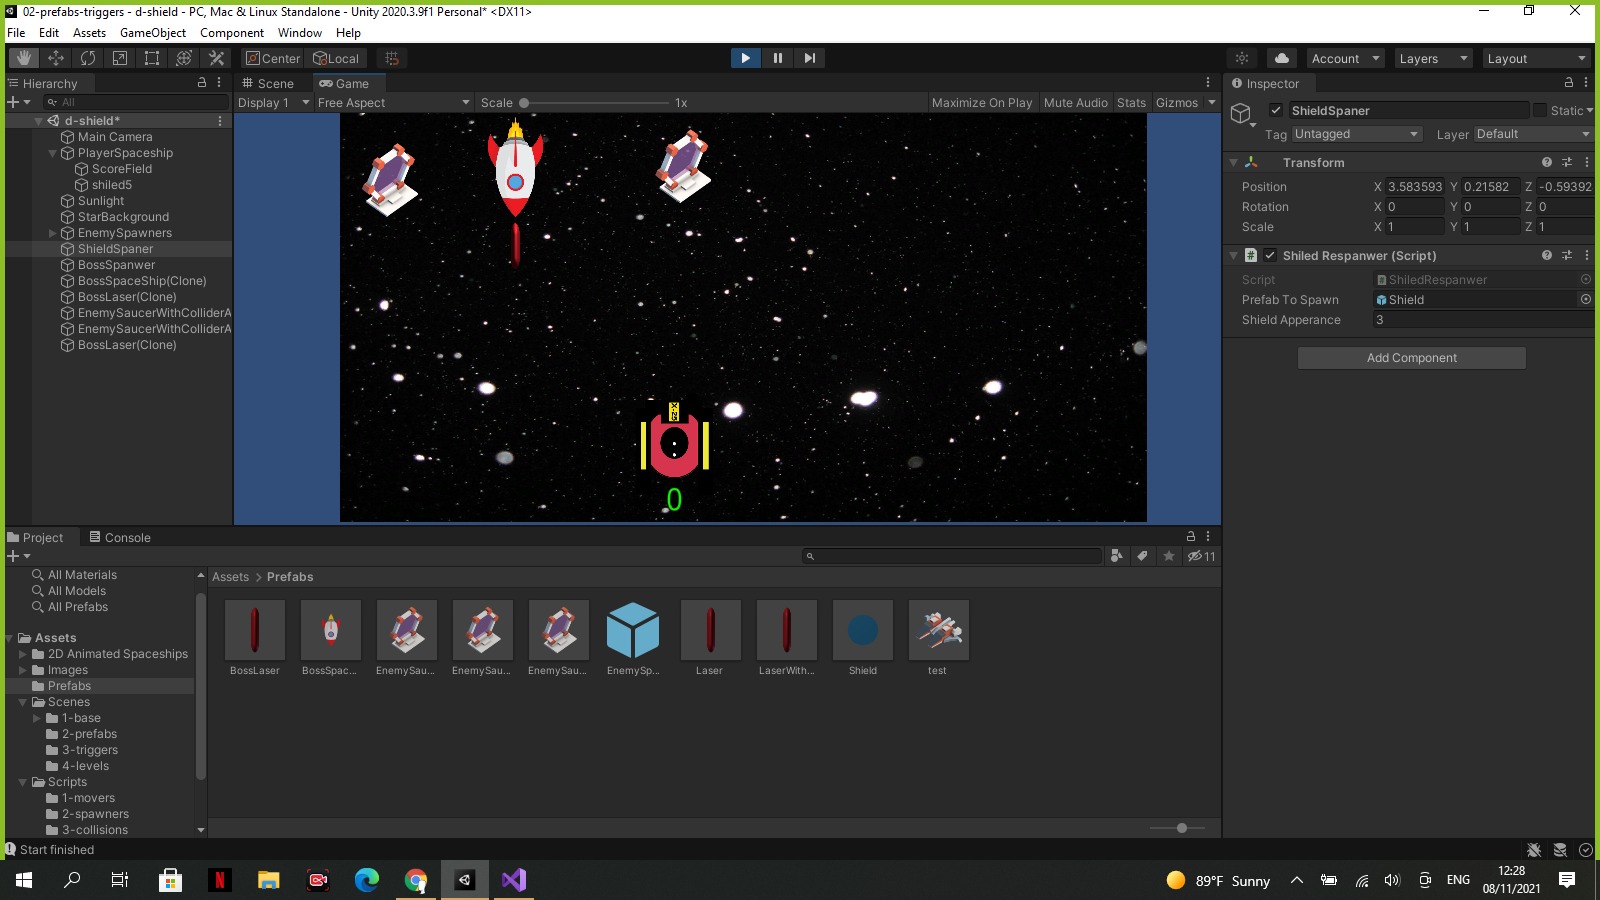This screenshot has width=1600, height=900.
Task: Collapse the Transform component
Action: (1234, 162)
